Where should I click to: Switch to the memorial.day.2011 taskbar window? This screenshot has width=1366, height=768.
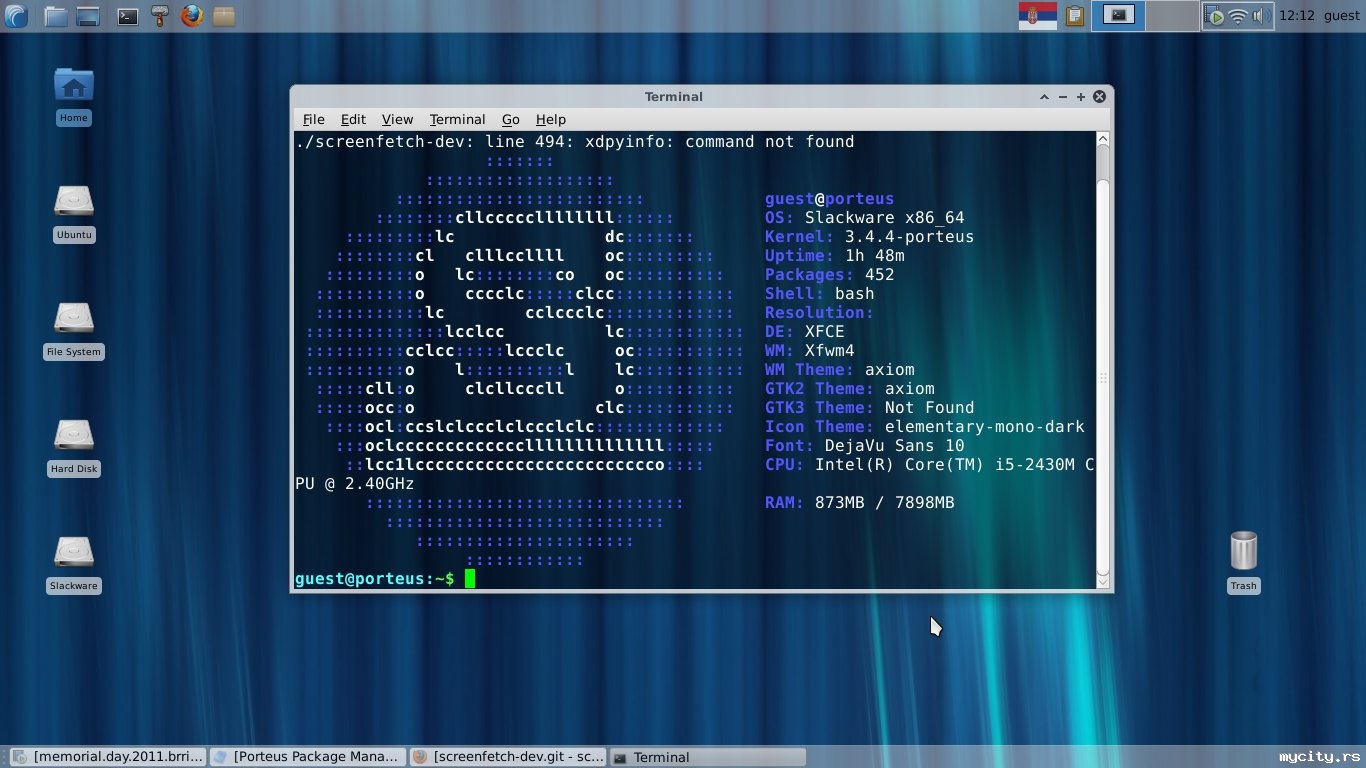tap(105, 757)
